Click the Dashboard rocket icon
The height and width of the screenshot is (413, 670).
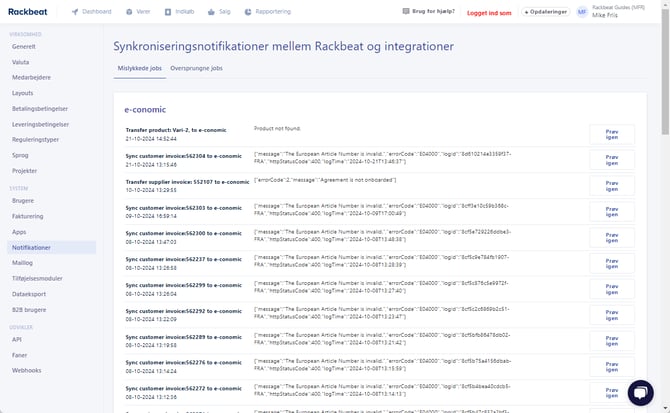click(75, 12)
